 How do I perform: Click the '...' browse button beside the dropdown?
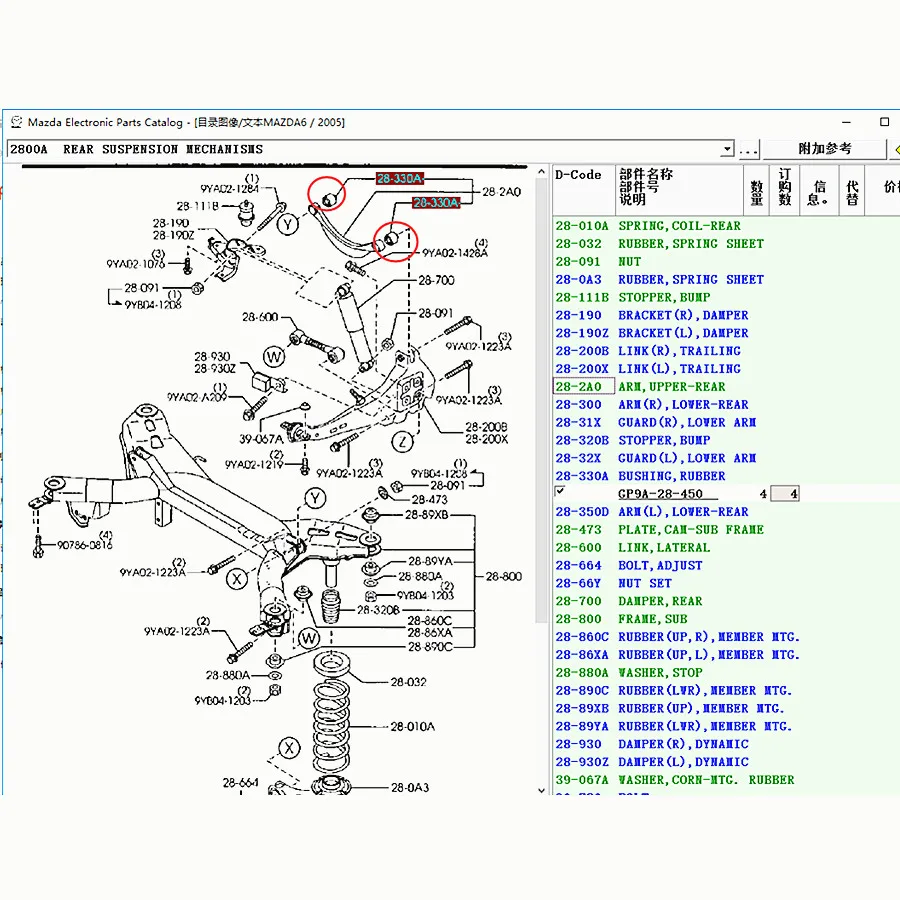748,150
